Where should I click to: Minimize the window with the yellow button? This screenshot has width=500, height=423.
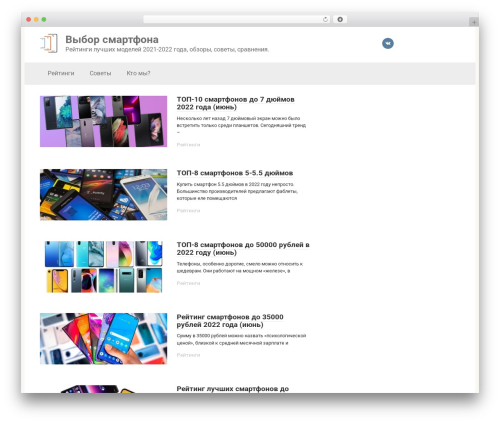pos(36,20)
